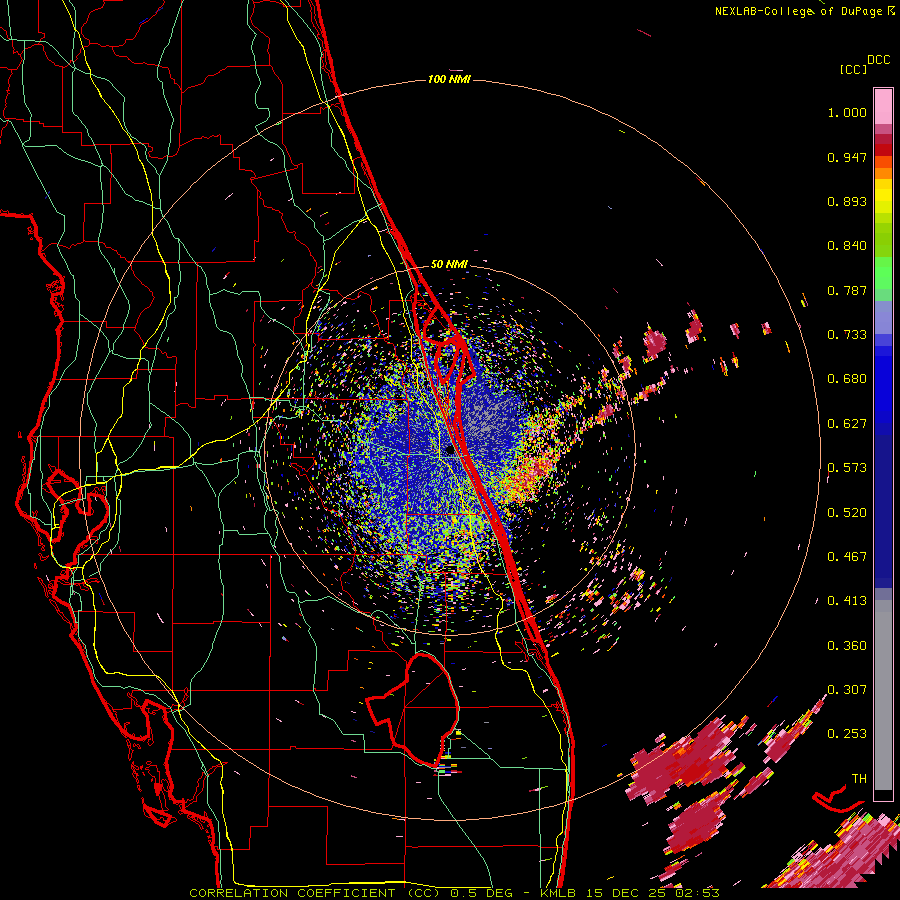Click the Correlation Coefficient caption at bottom
The width and height of the screenshot is (900, 900).
[x=454, y=893]
